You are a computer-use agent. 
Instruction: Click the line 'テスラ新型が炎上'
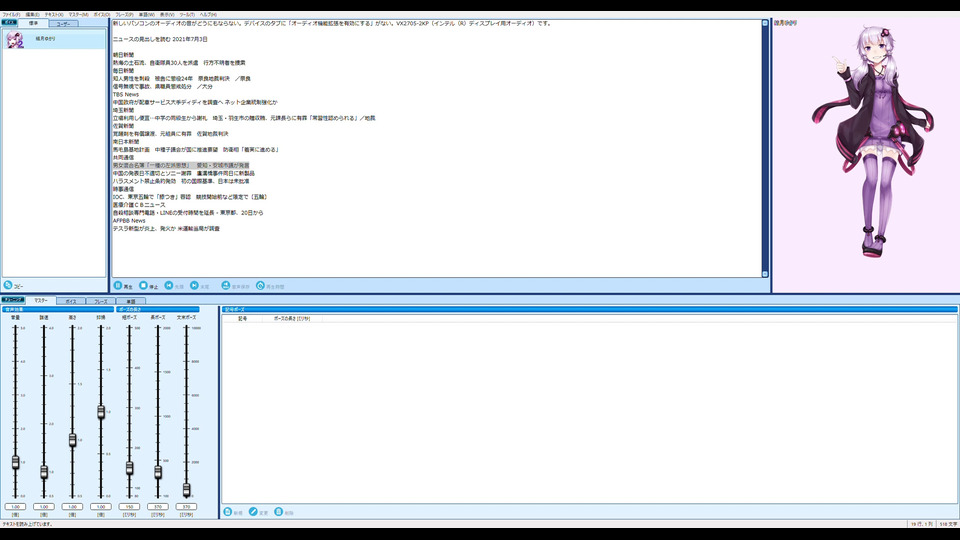(x=166, y=228)
